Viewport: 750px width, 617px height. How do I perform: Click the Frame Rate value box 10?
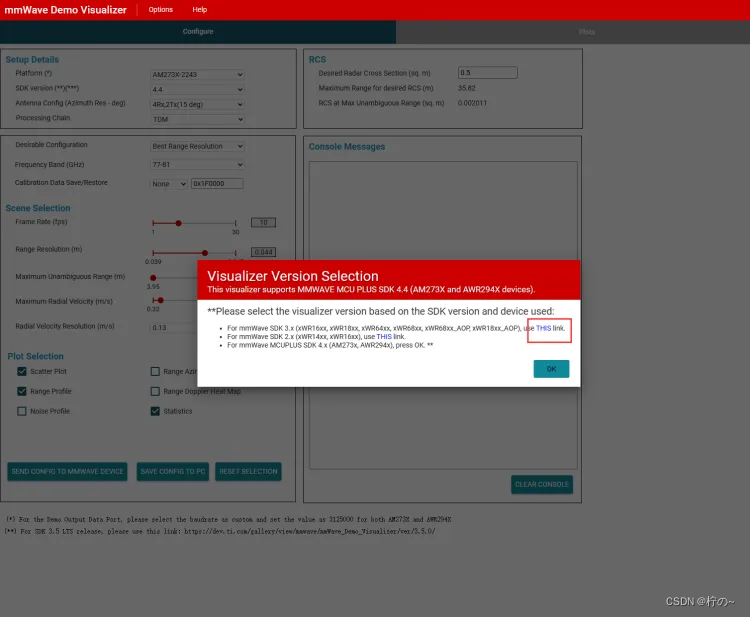click(263, 222)
